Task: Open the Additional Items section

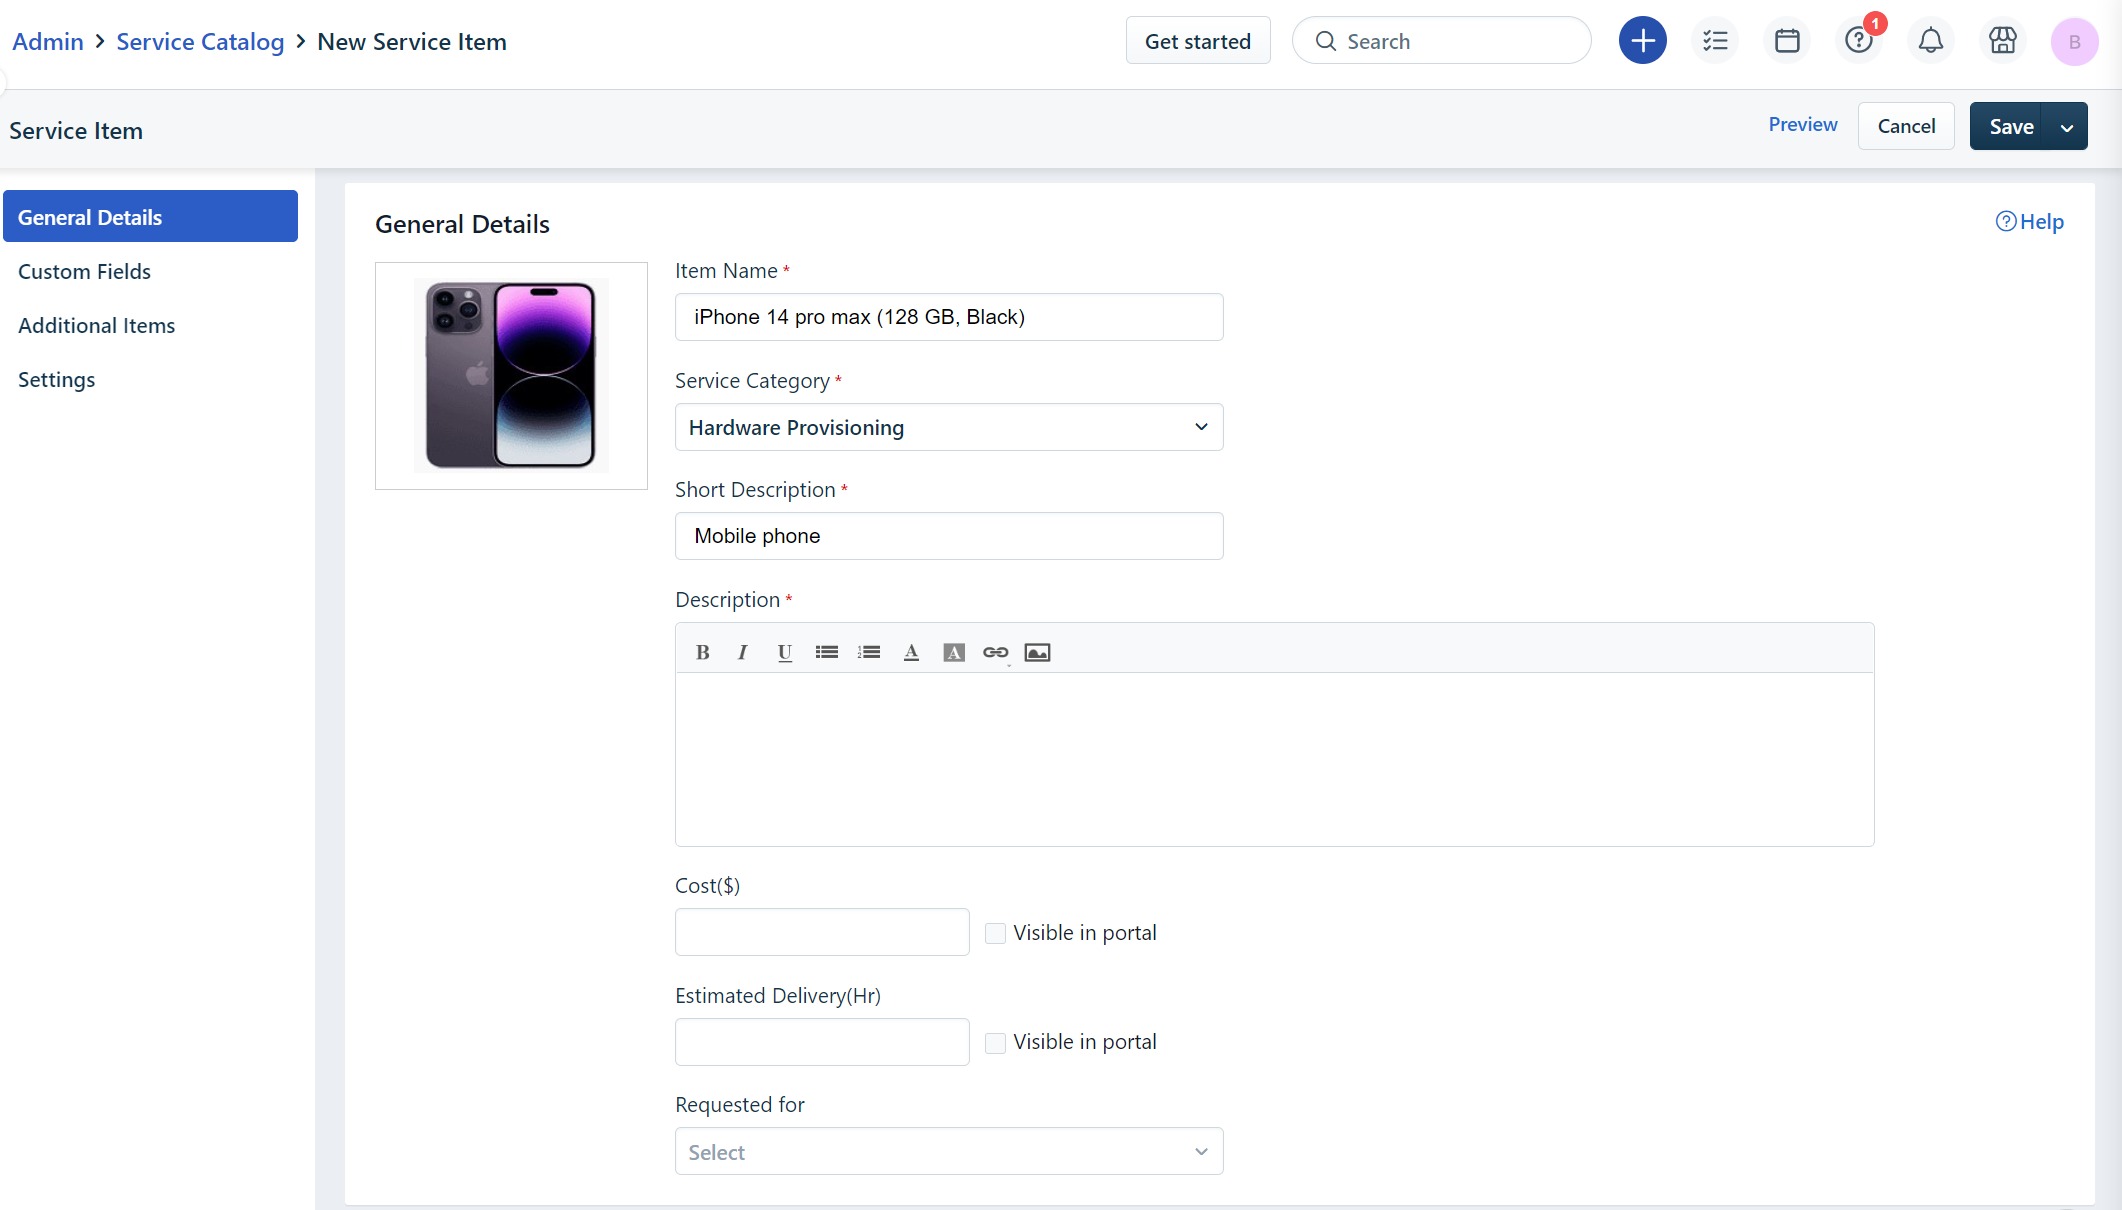Action: [x=96, y=326]
